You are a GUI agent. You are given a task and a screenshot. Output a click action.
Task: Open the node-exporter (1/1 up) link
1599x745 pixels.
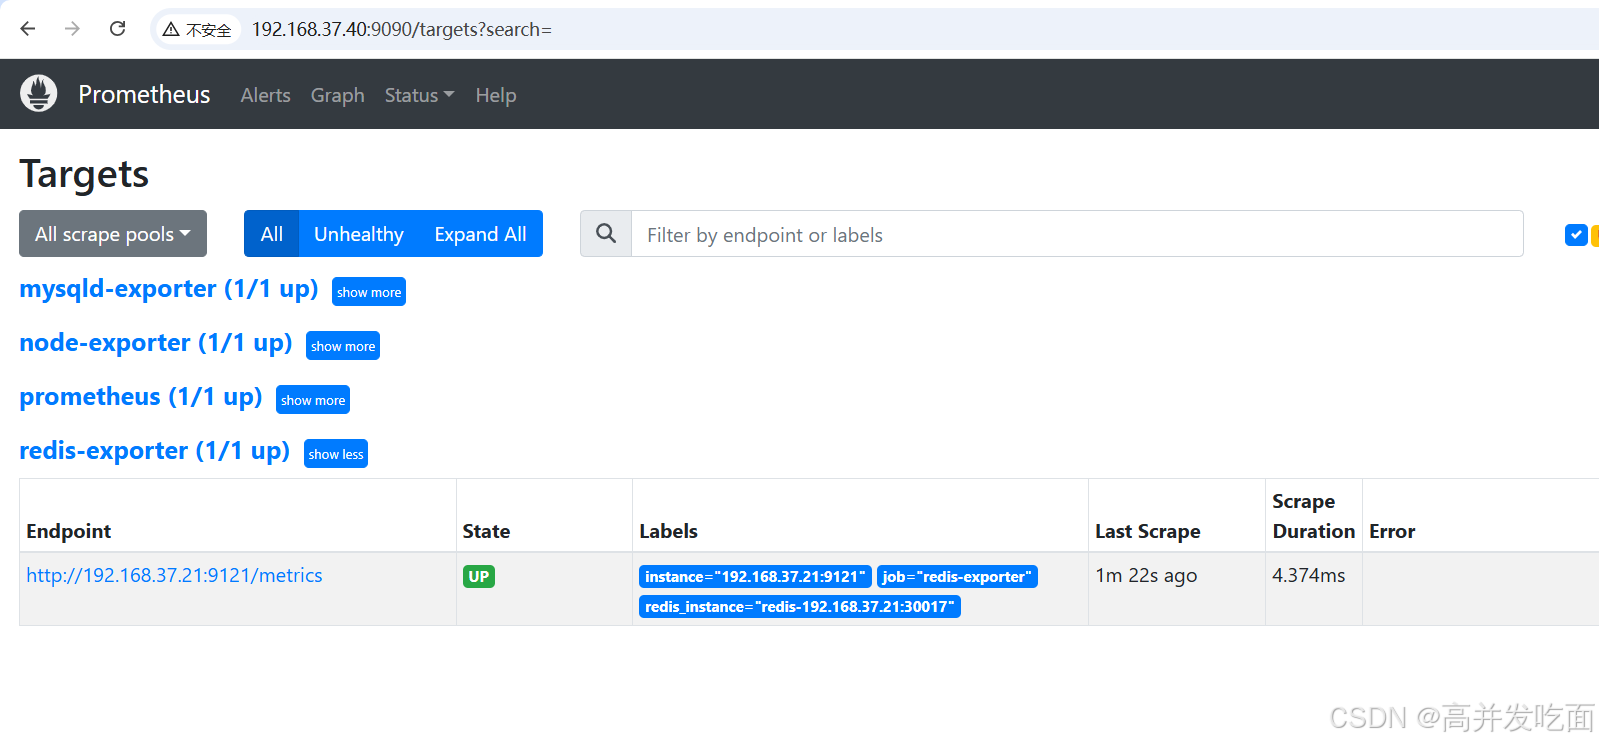156,343
